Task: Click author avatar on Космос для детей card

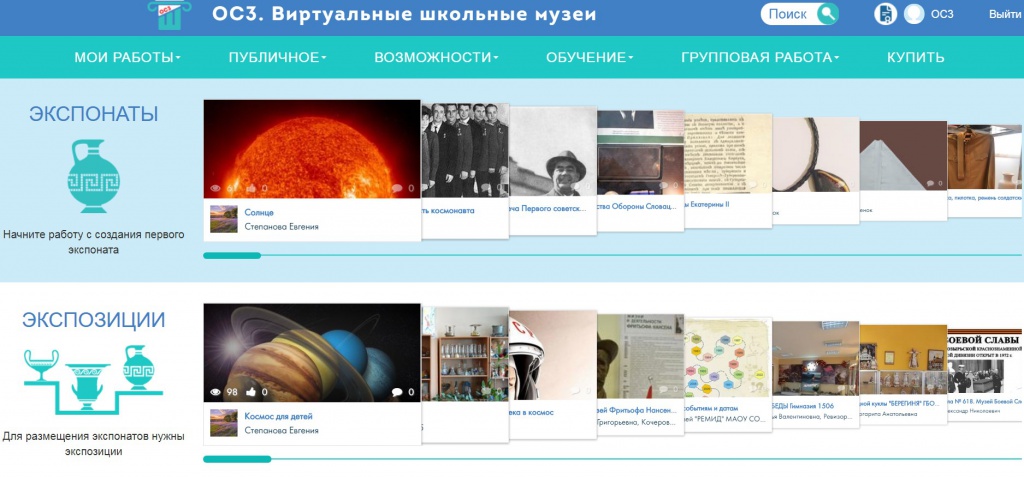Action: coord(223,423)
